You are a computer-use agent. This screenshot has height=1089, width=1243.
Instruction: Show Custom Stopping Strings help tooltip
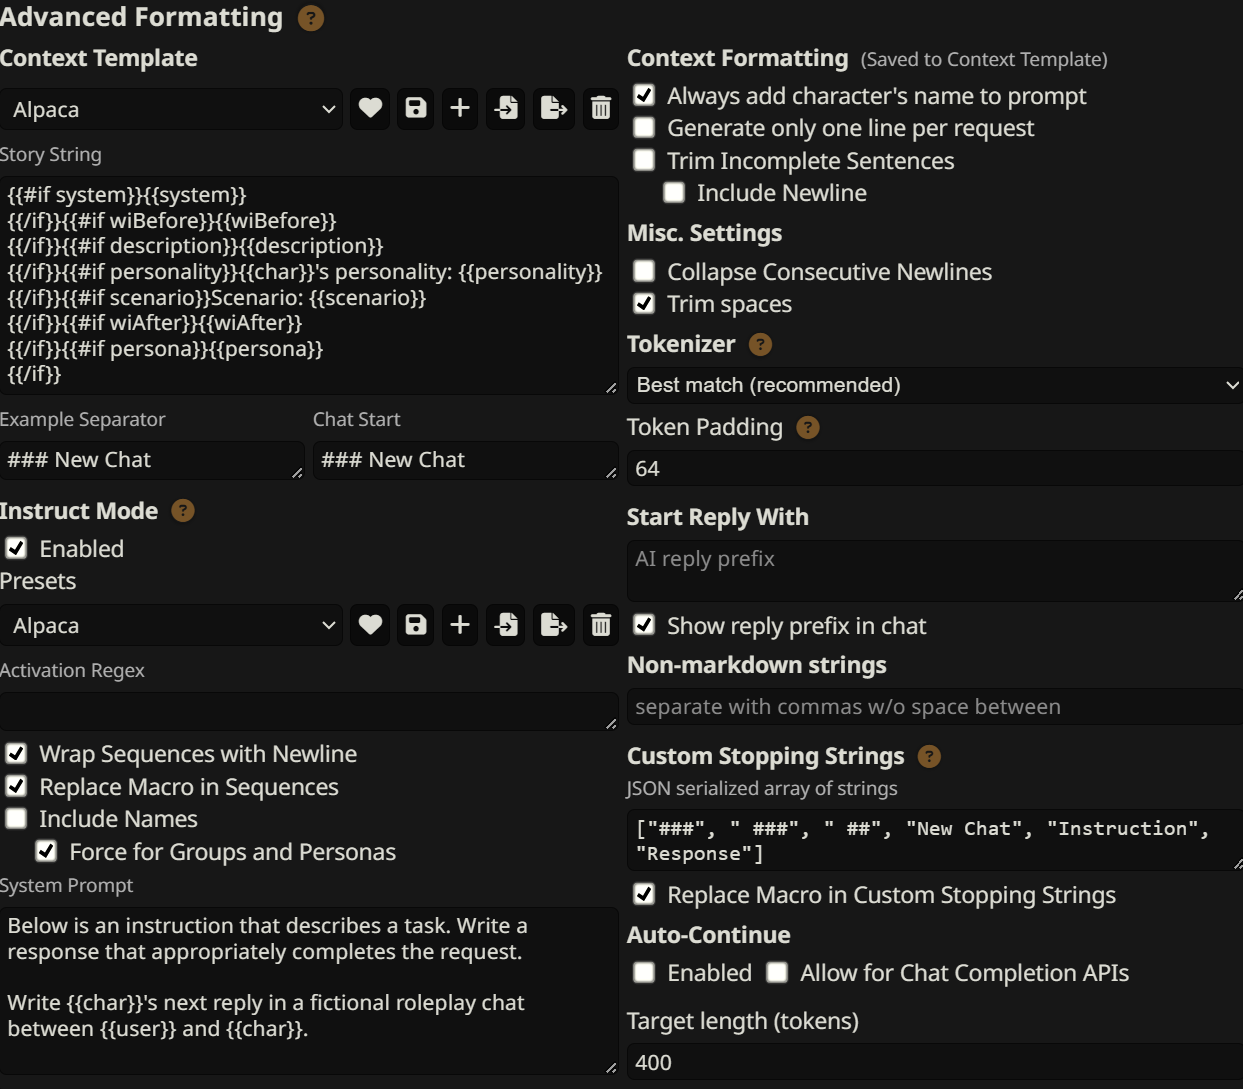click(x=929, y=756)
